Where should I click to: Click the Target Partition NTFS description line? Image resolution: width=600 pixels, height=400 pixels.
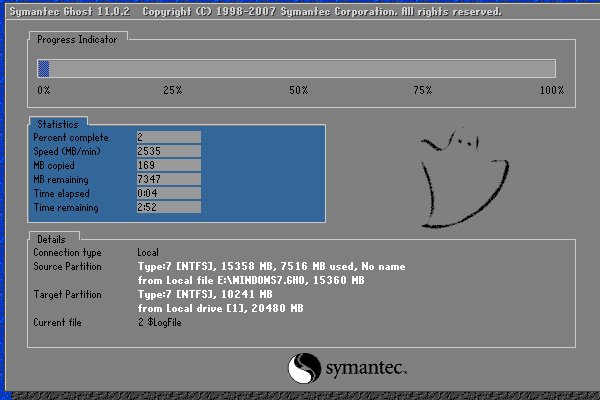[205, 294]
